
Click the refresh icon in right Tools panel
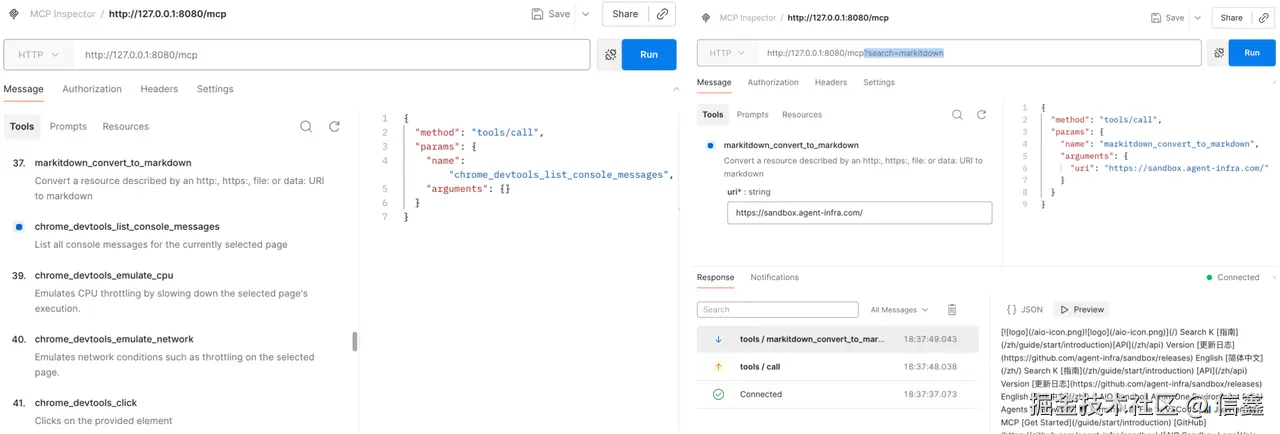point(983,115)
